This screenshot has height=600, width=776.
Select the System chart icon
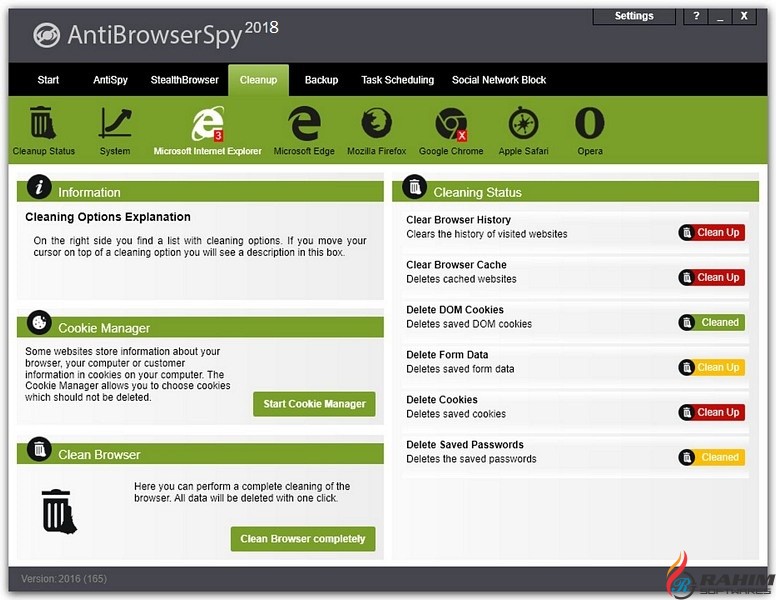pyautogui.click(x=115, y=123)
